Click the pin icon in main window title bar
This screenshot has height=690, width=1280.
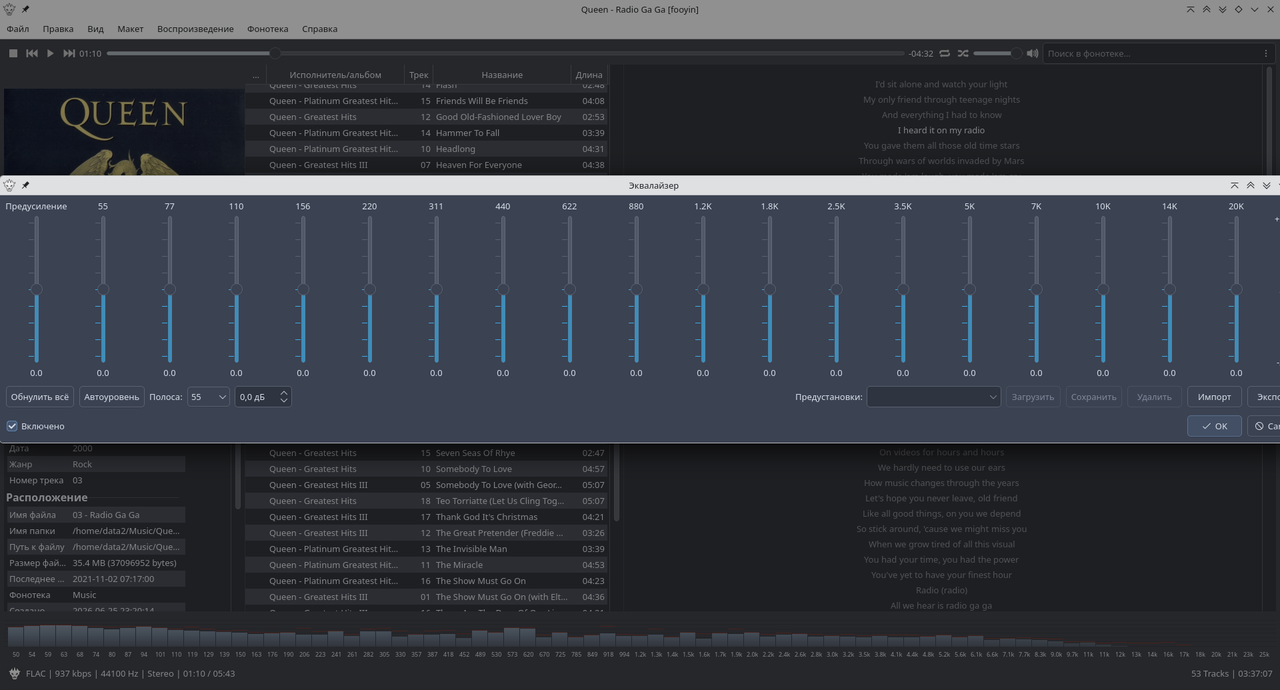point(25,9)
